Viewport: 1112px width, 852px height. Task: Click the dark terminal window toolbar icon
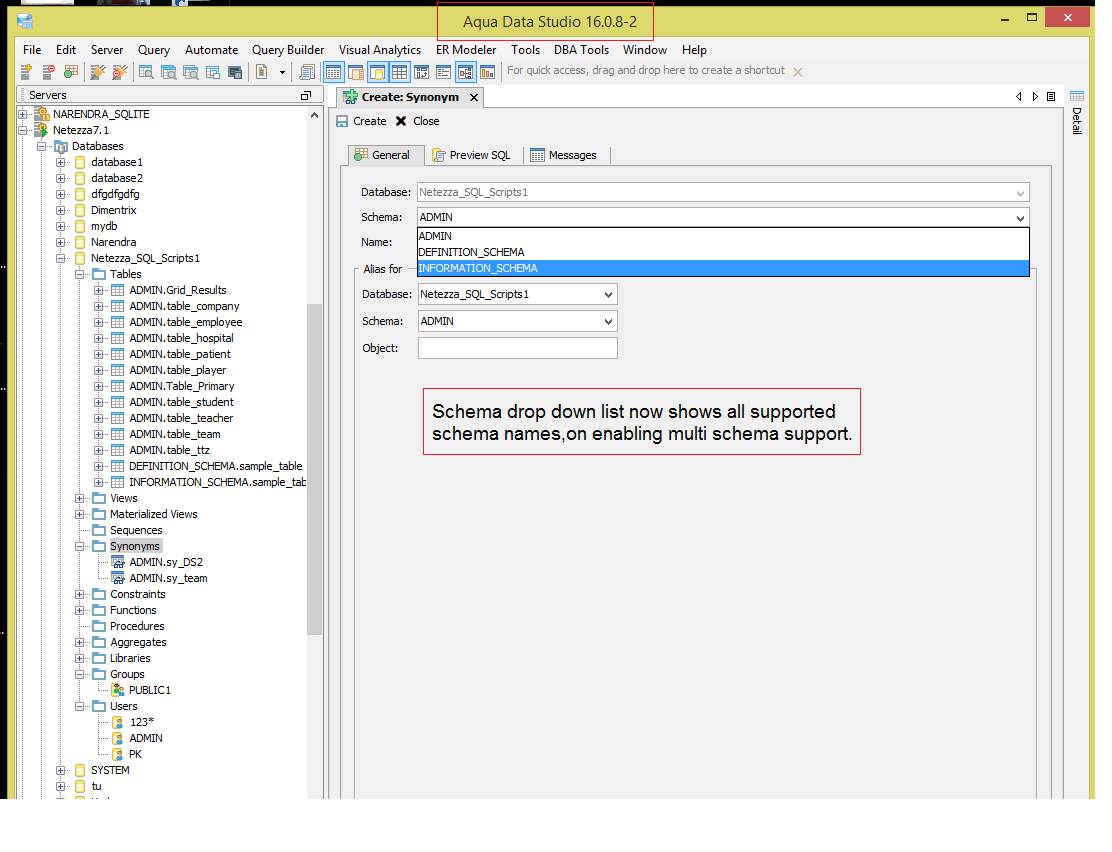pos(235,72)
